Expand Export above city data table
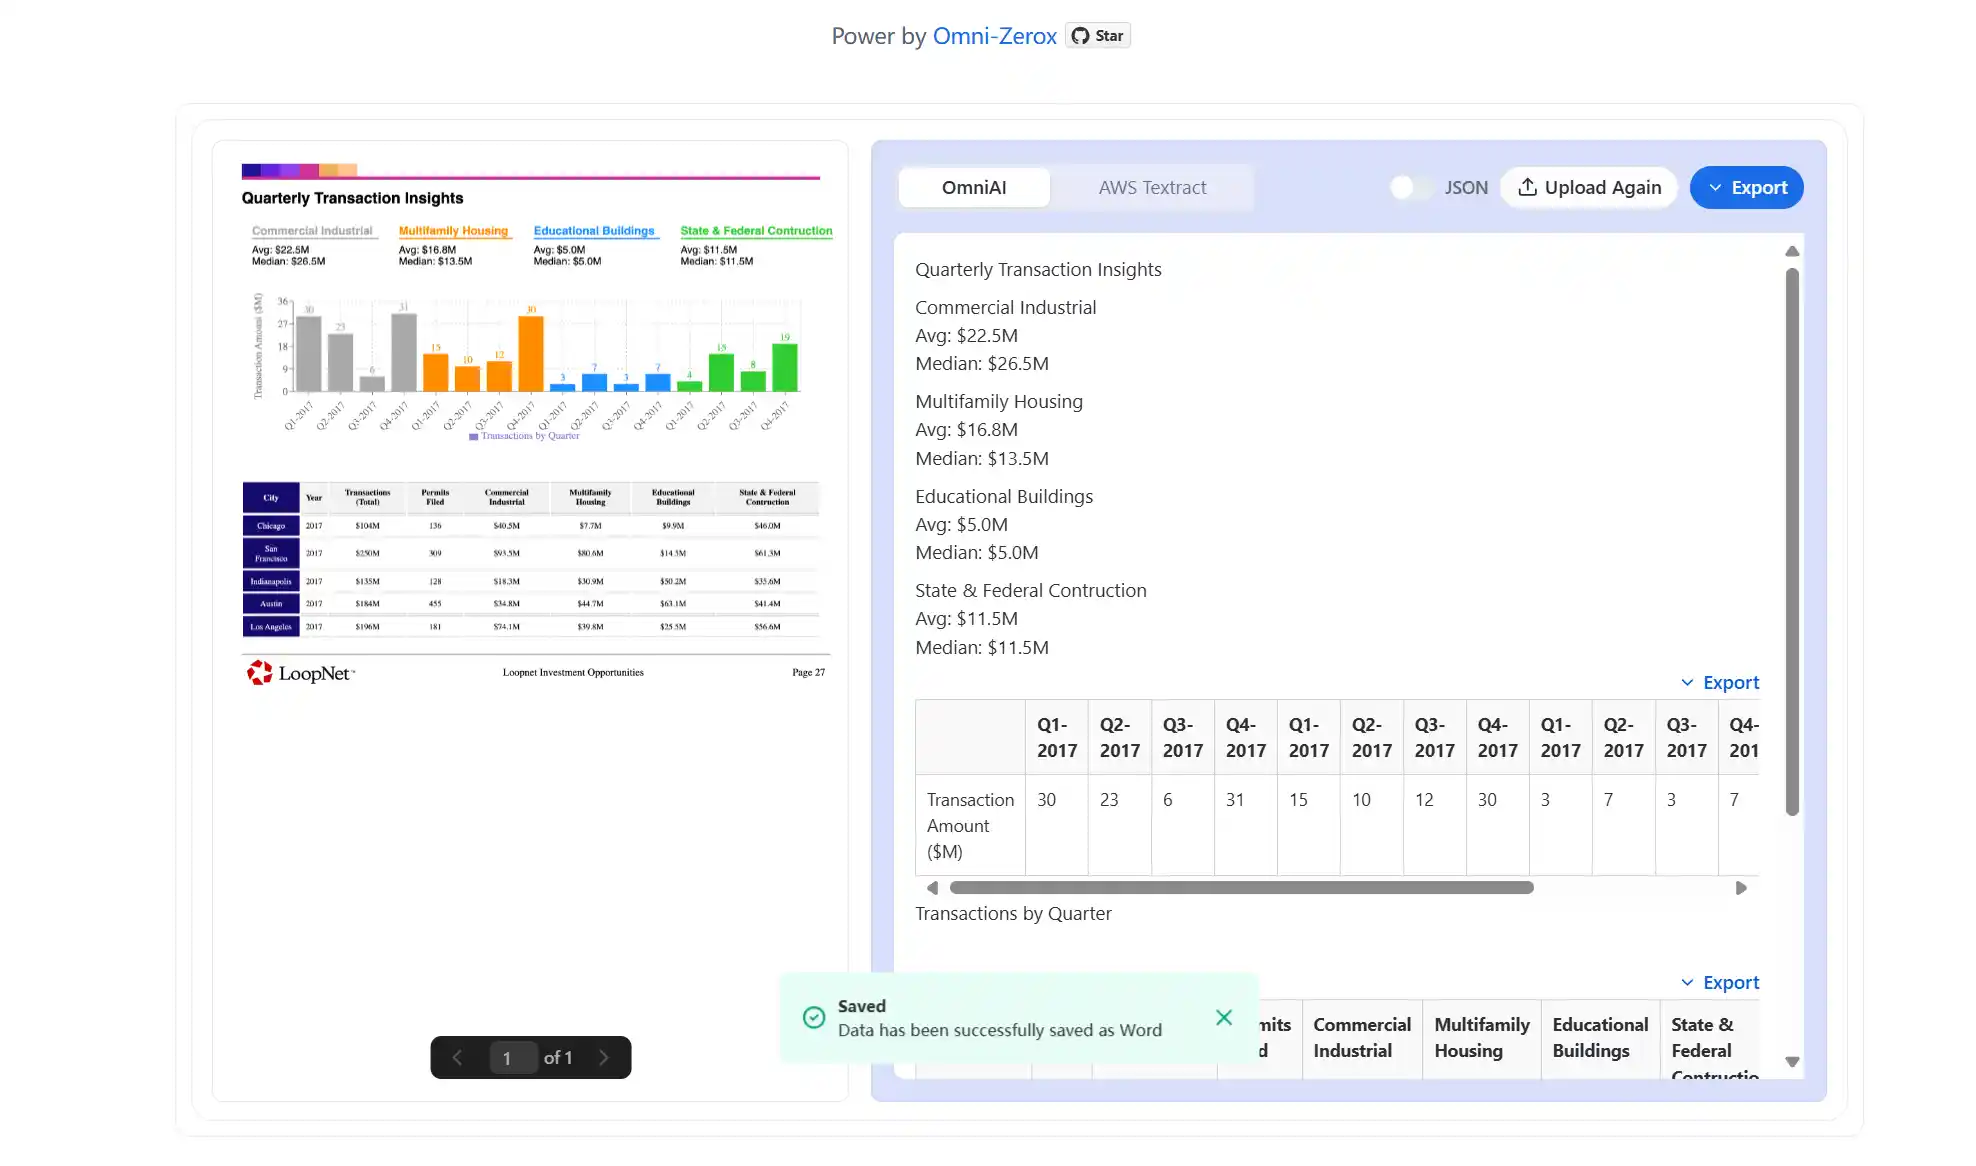Image resolution: width=1976 pixels, height=1166 pixels. [x=1720, y=982]
